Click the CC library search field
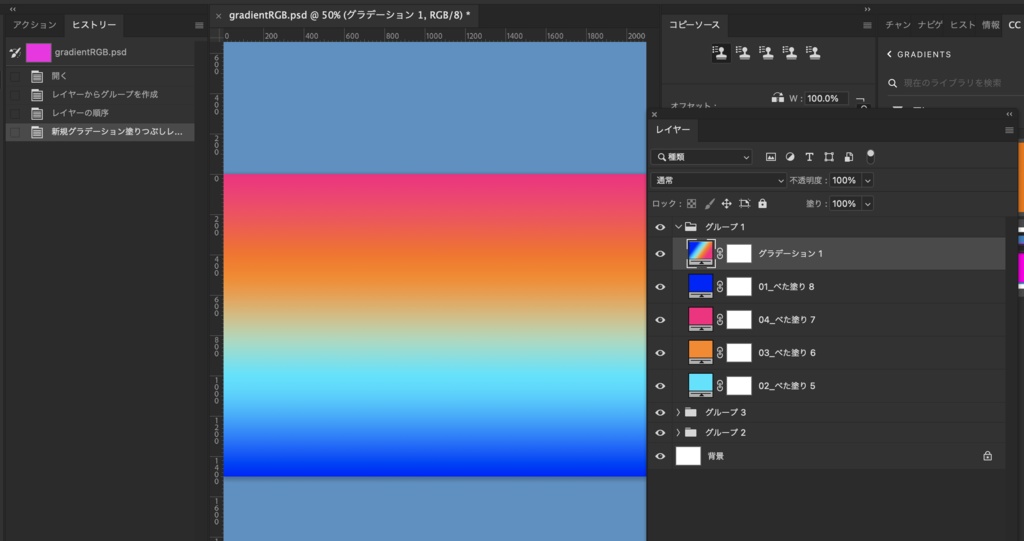The width and height of the screenshot is (1024, 541). tap(953, 83)
